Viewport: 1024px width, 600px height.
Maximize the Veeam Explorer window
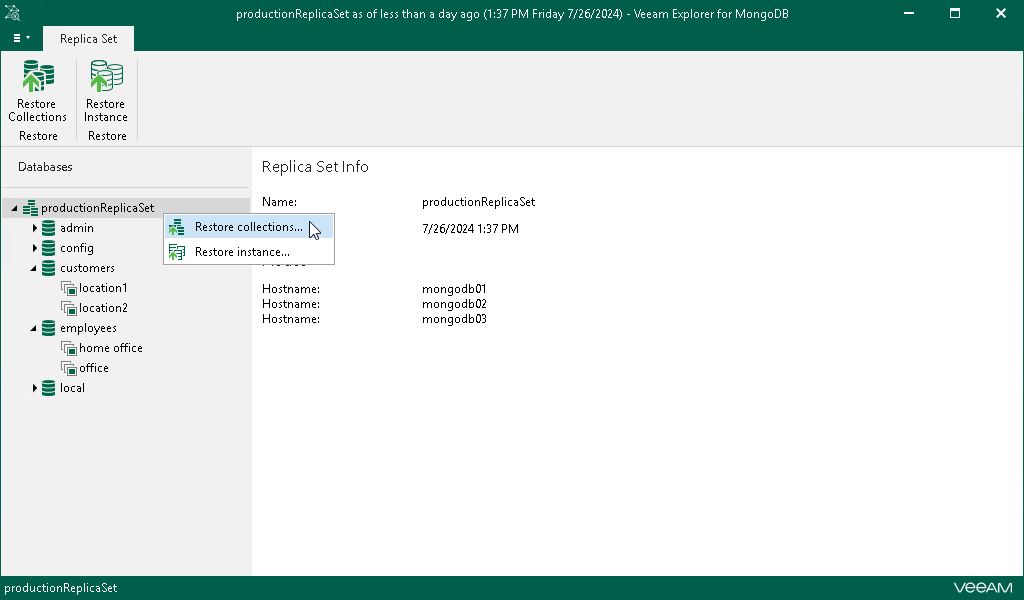point(955,13)
